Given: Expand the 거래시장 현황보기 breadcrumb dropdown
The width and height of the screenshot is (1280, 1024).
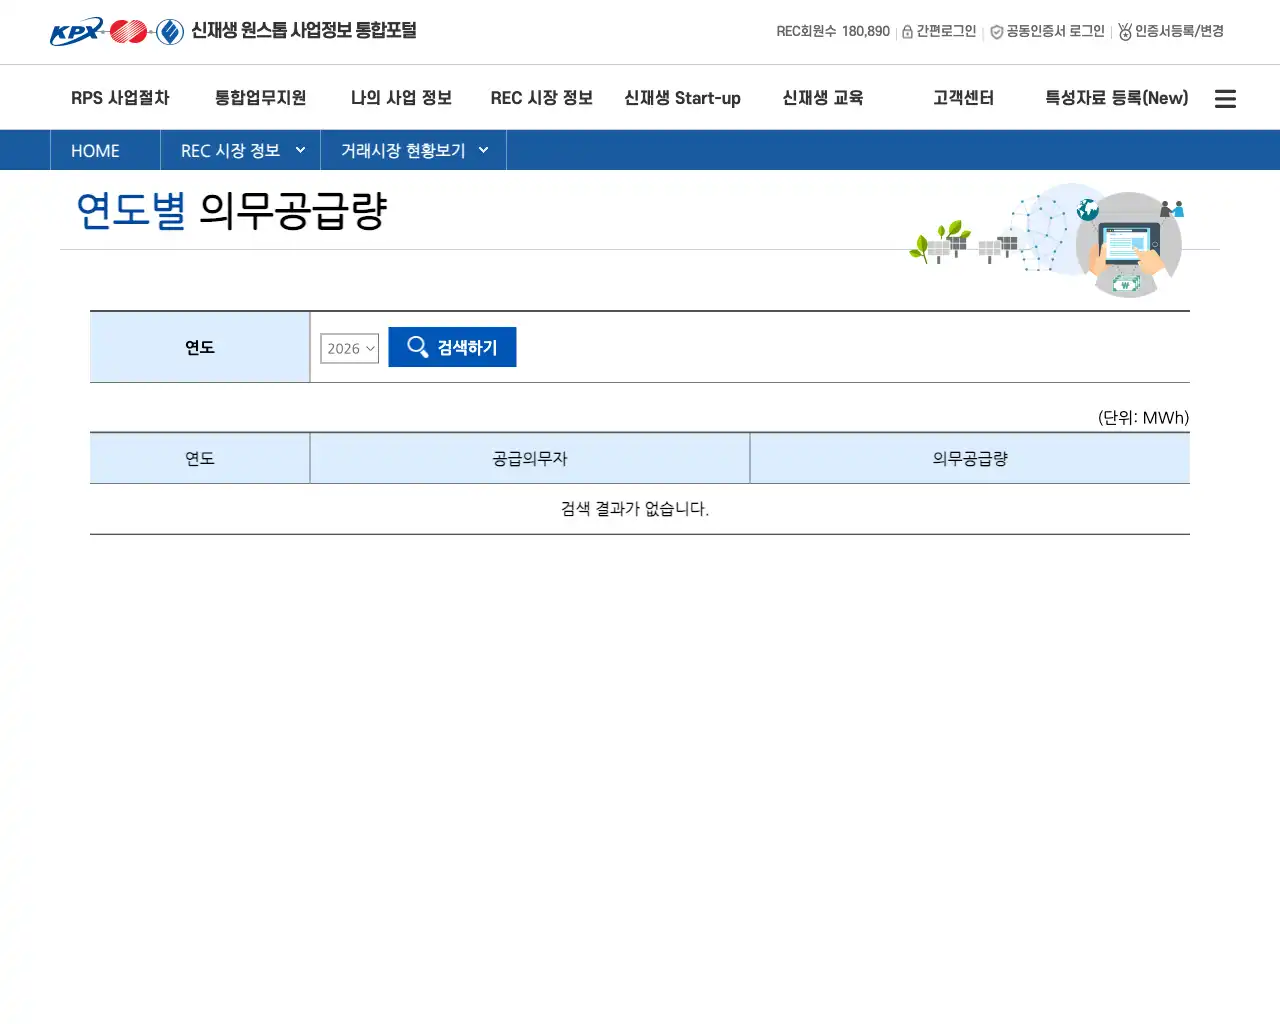Looking at the screenshot, I should pos(483,150).
